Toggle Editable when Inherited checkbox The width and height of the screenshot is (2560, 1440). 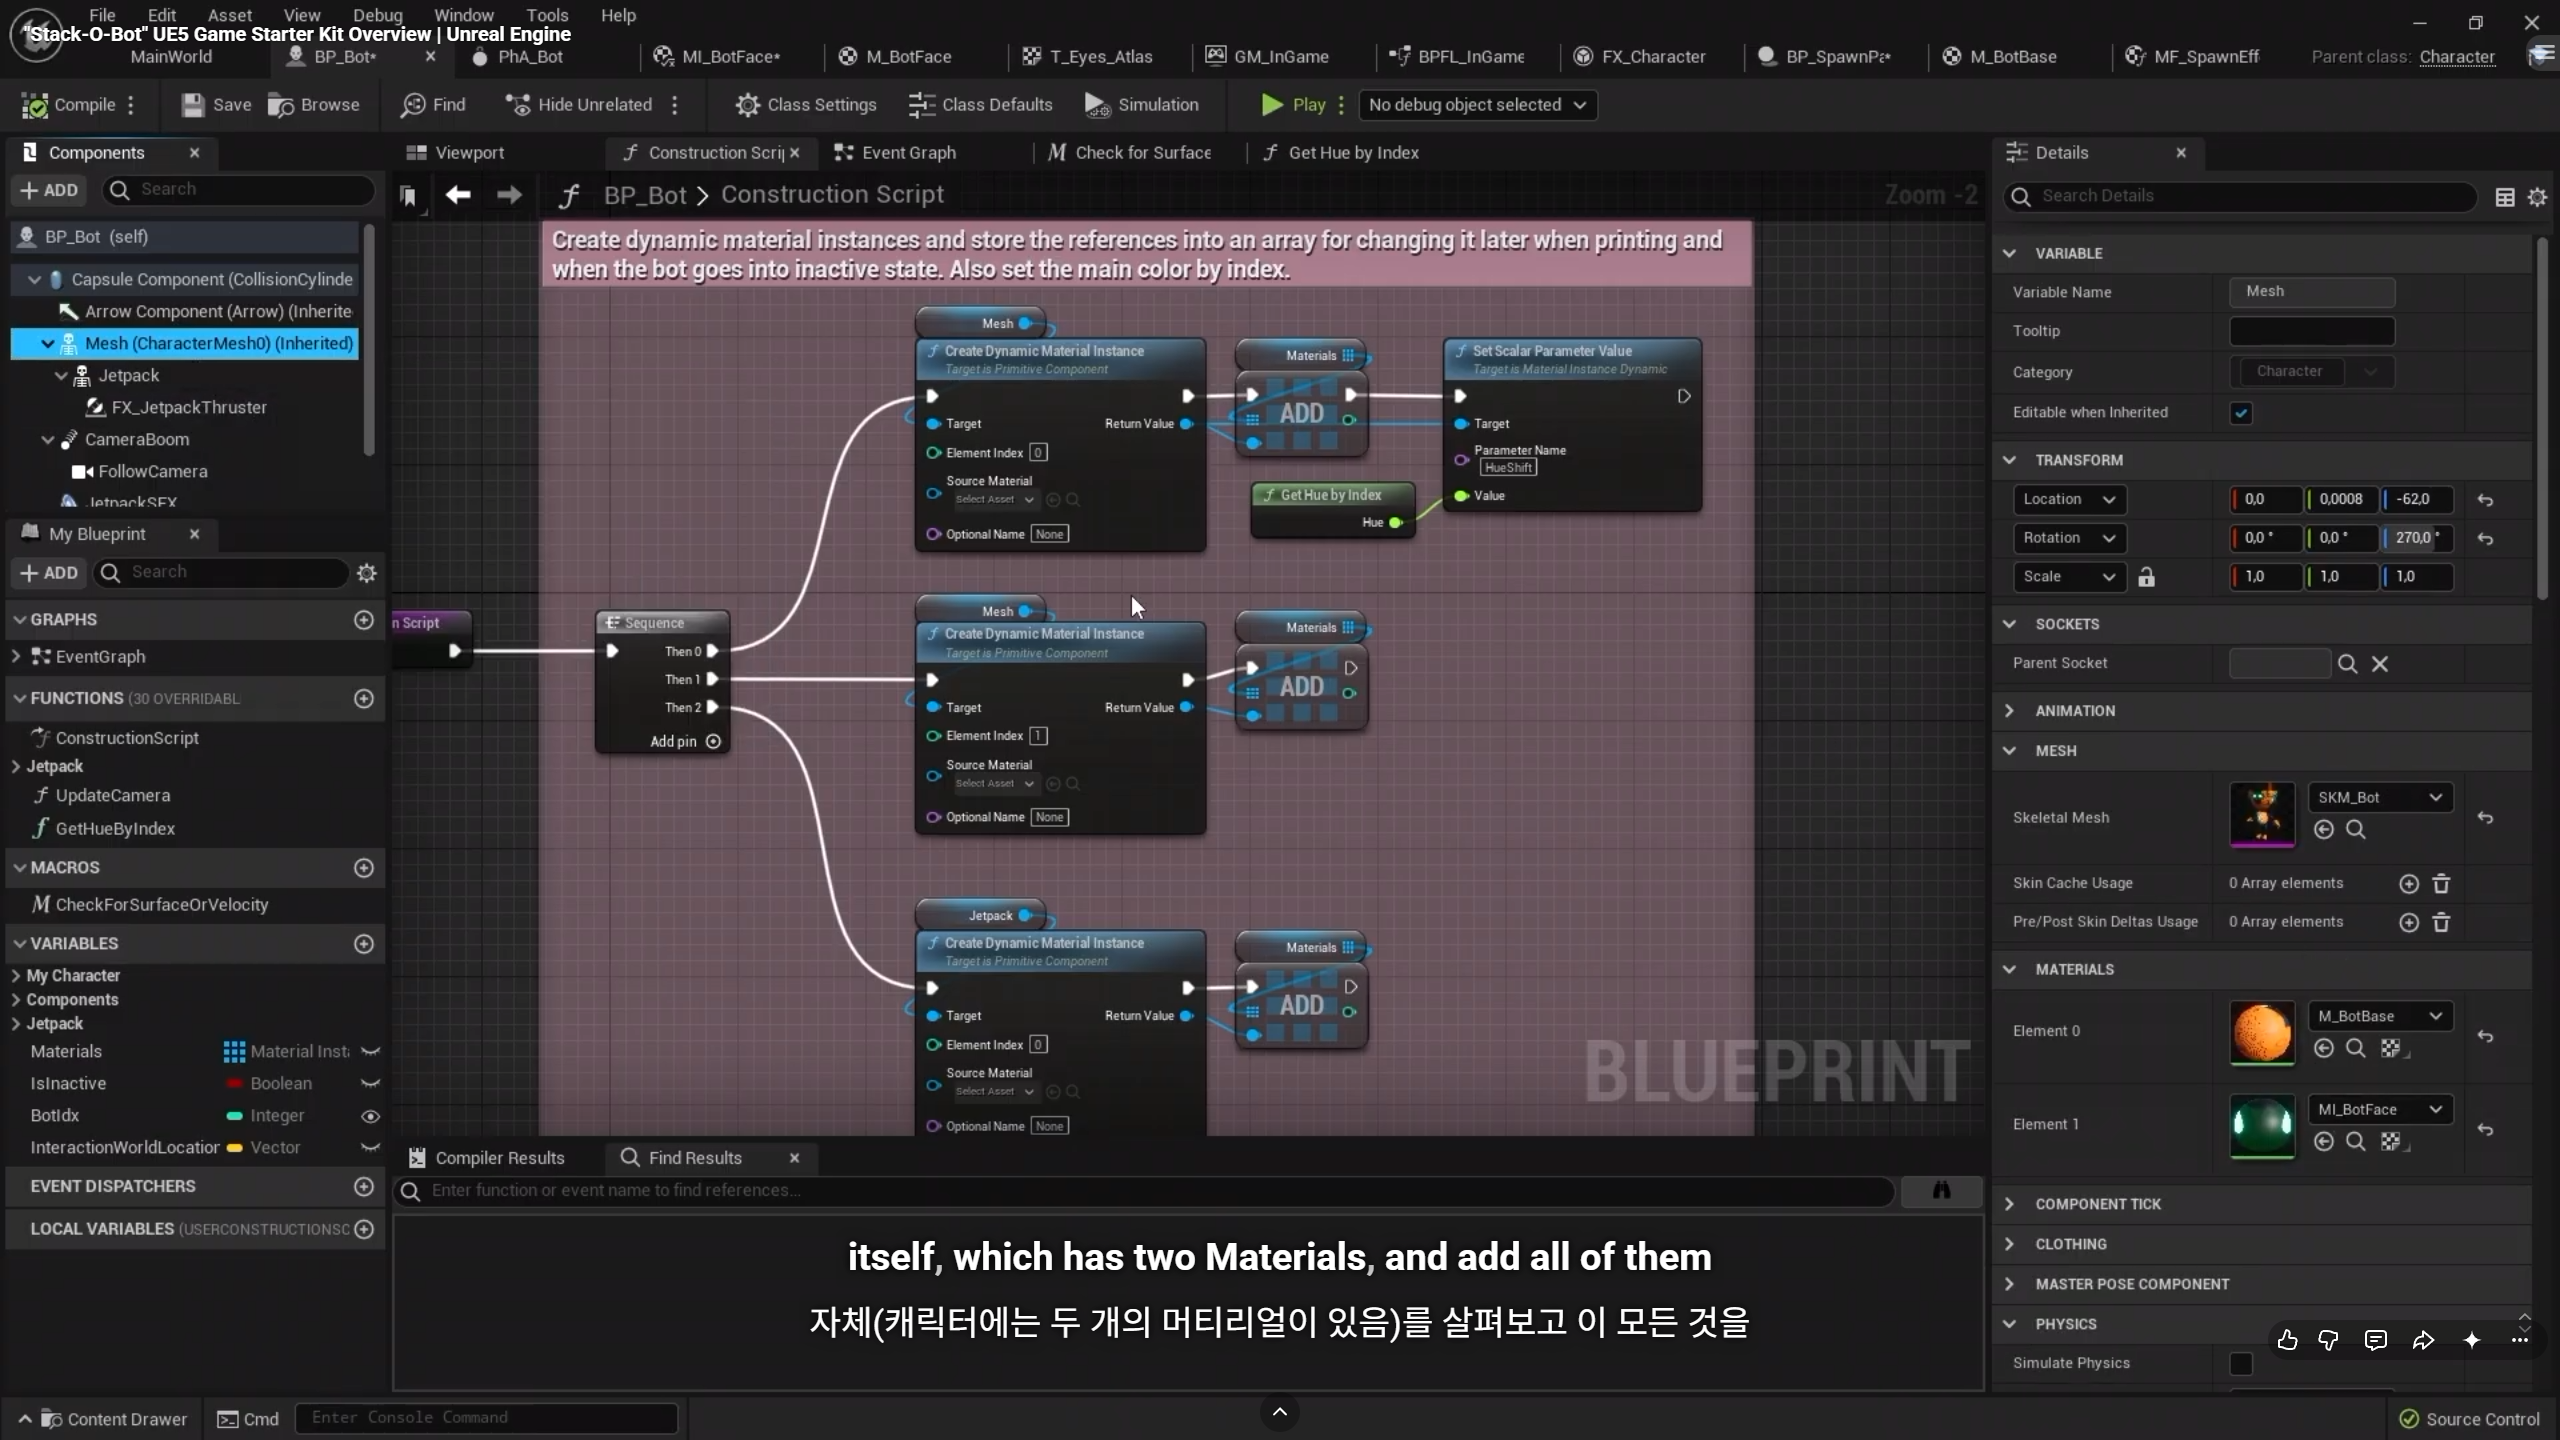point(2241,413)
